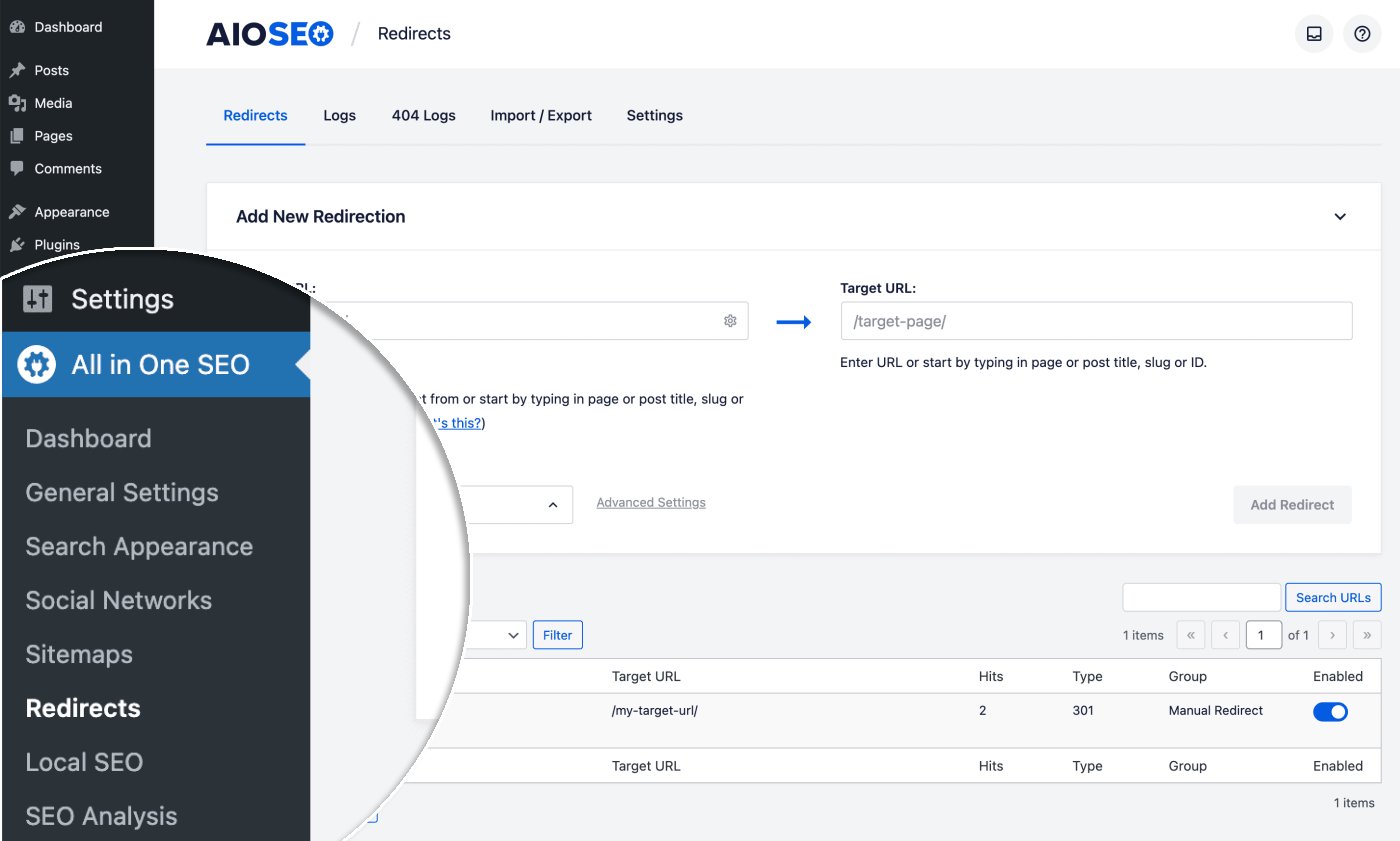The height and width of the screenshot is (841, 1400).
Task: Click the Settings sliders icon
Action: point(37,299)
